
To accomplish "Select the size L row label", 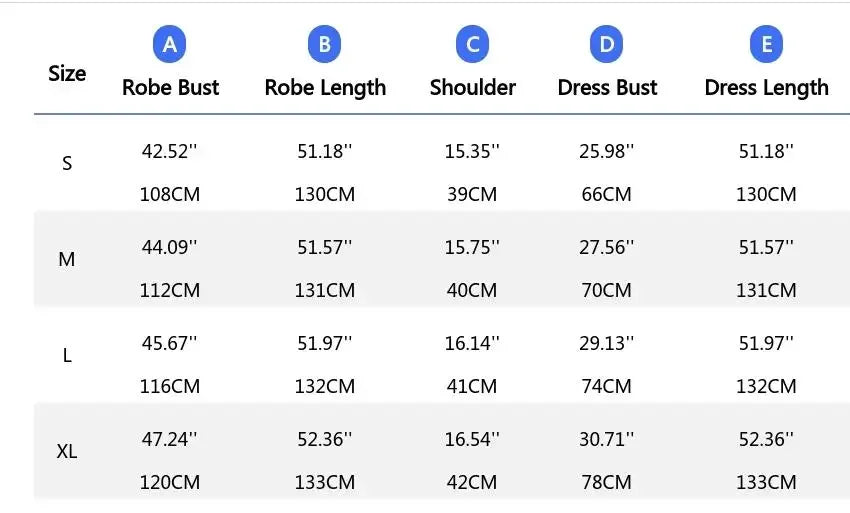I will pos(67,355).
